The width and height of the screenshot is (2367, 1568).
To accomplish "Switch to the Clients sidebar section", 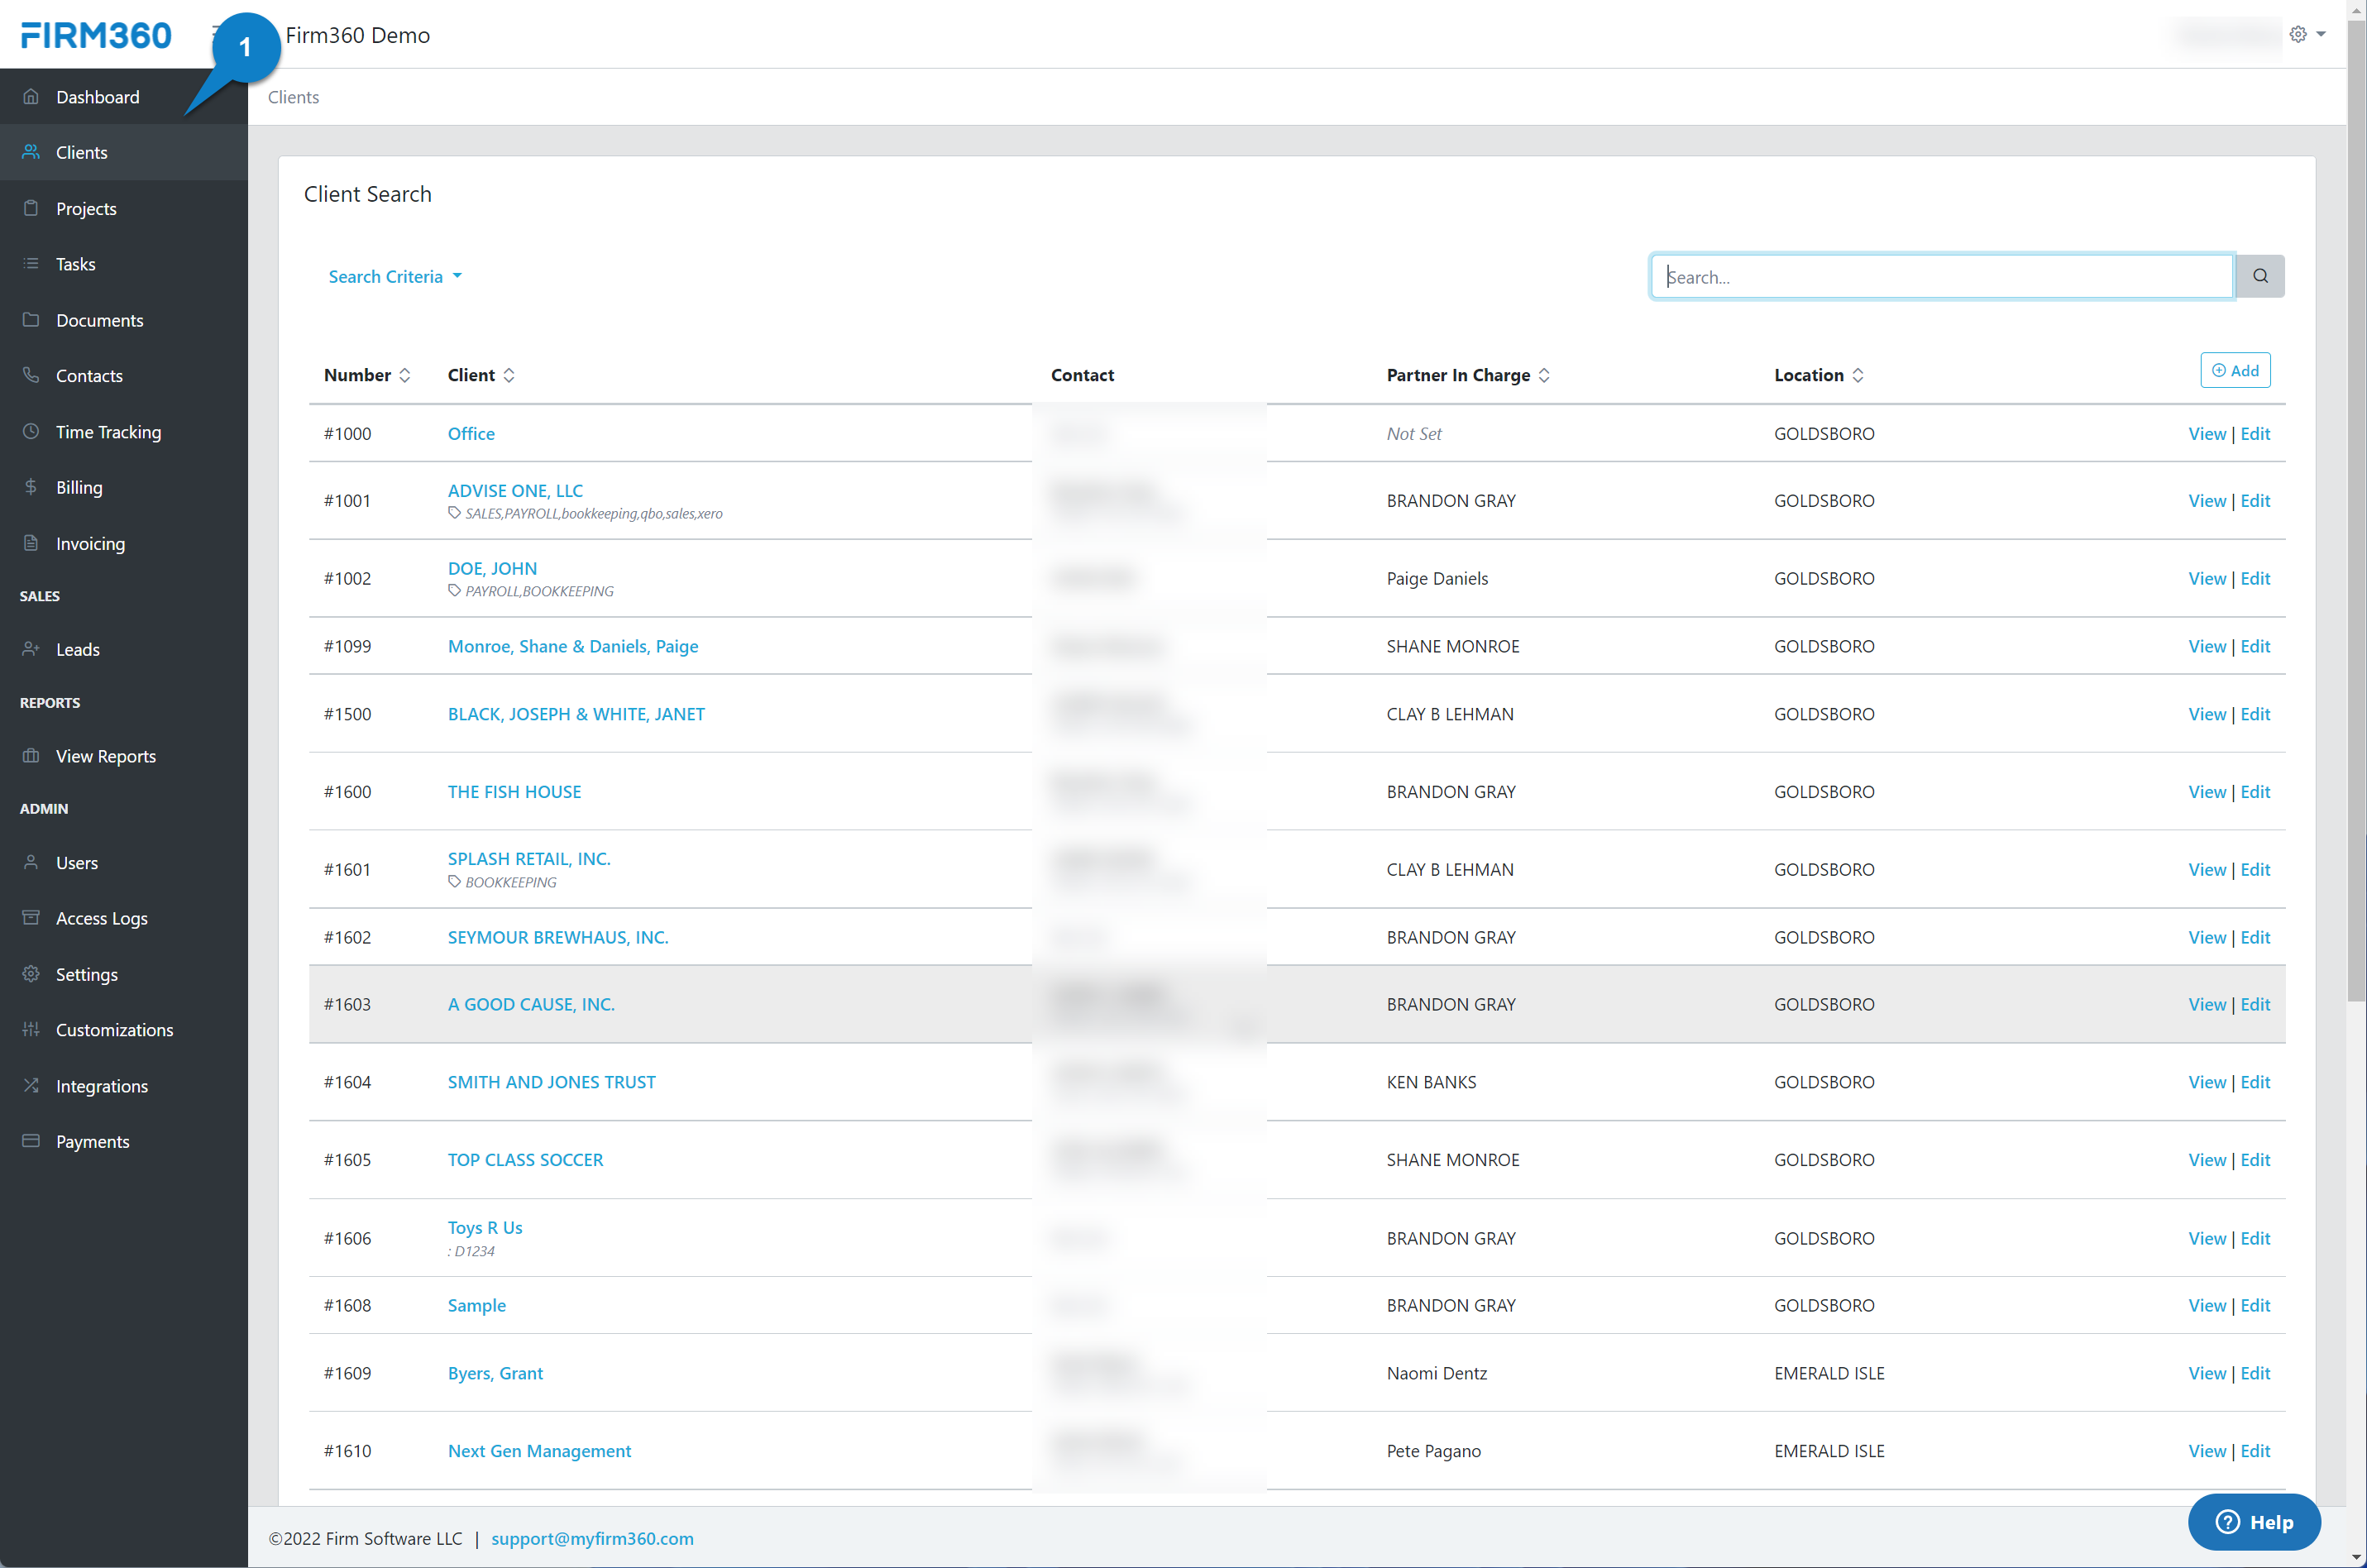I will [82, 152].
